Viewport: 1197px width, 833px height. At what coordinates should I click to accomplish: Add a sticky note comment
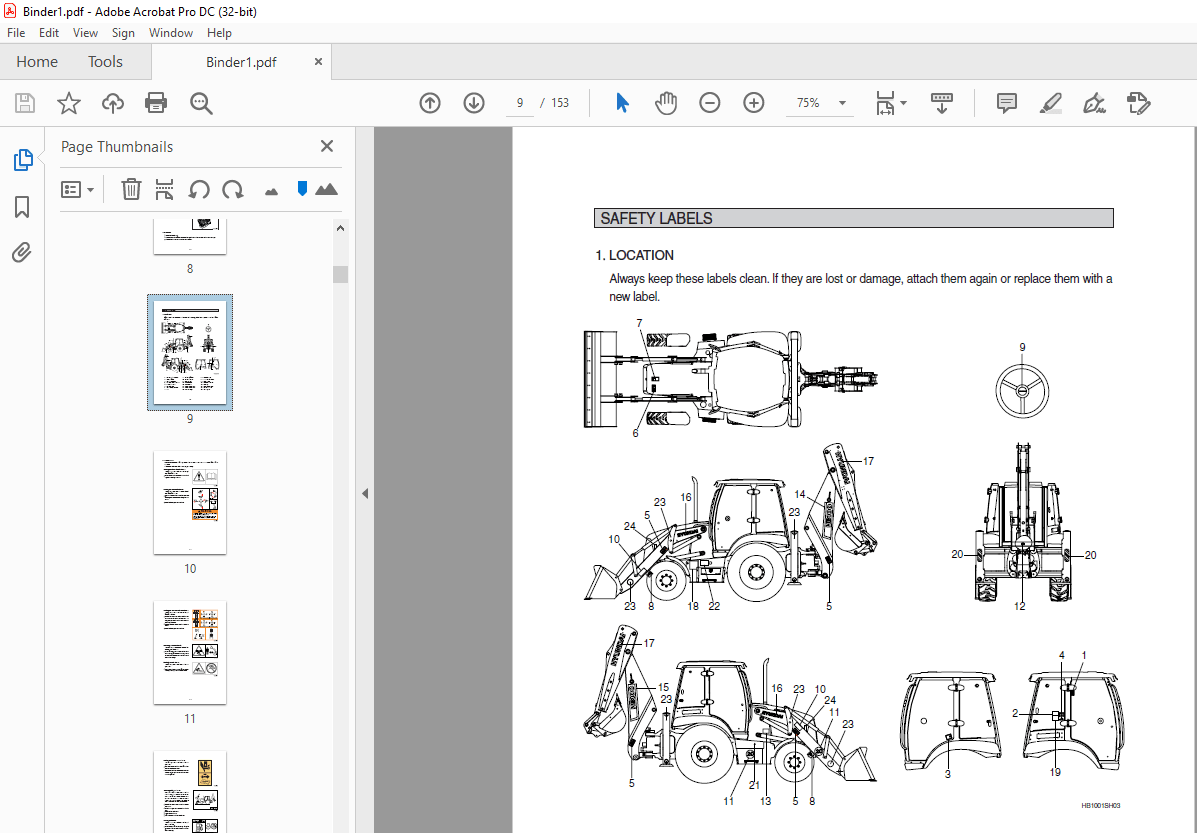pos(1005,103)
